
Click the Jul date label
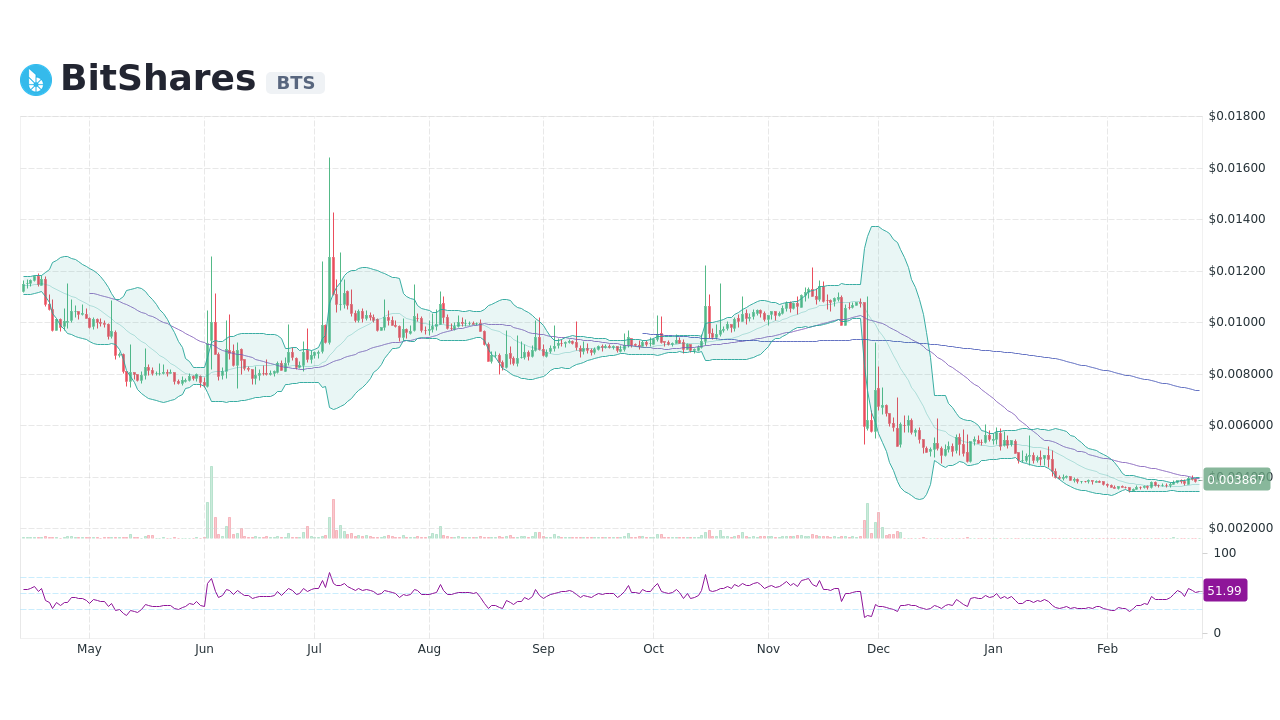click(314, 649)
